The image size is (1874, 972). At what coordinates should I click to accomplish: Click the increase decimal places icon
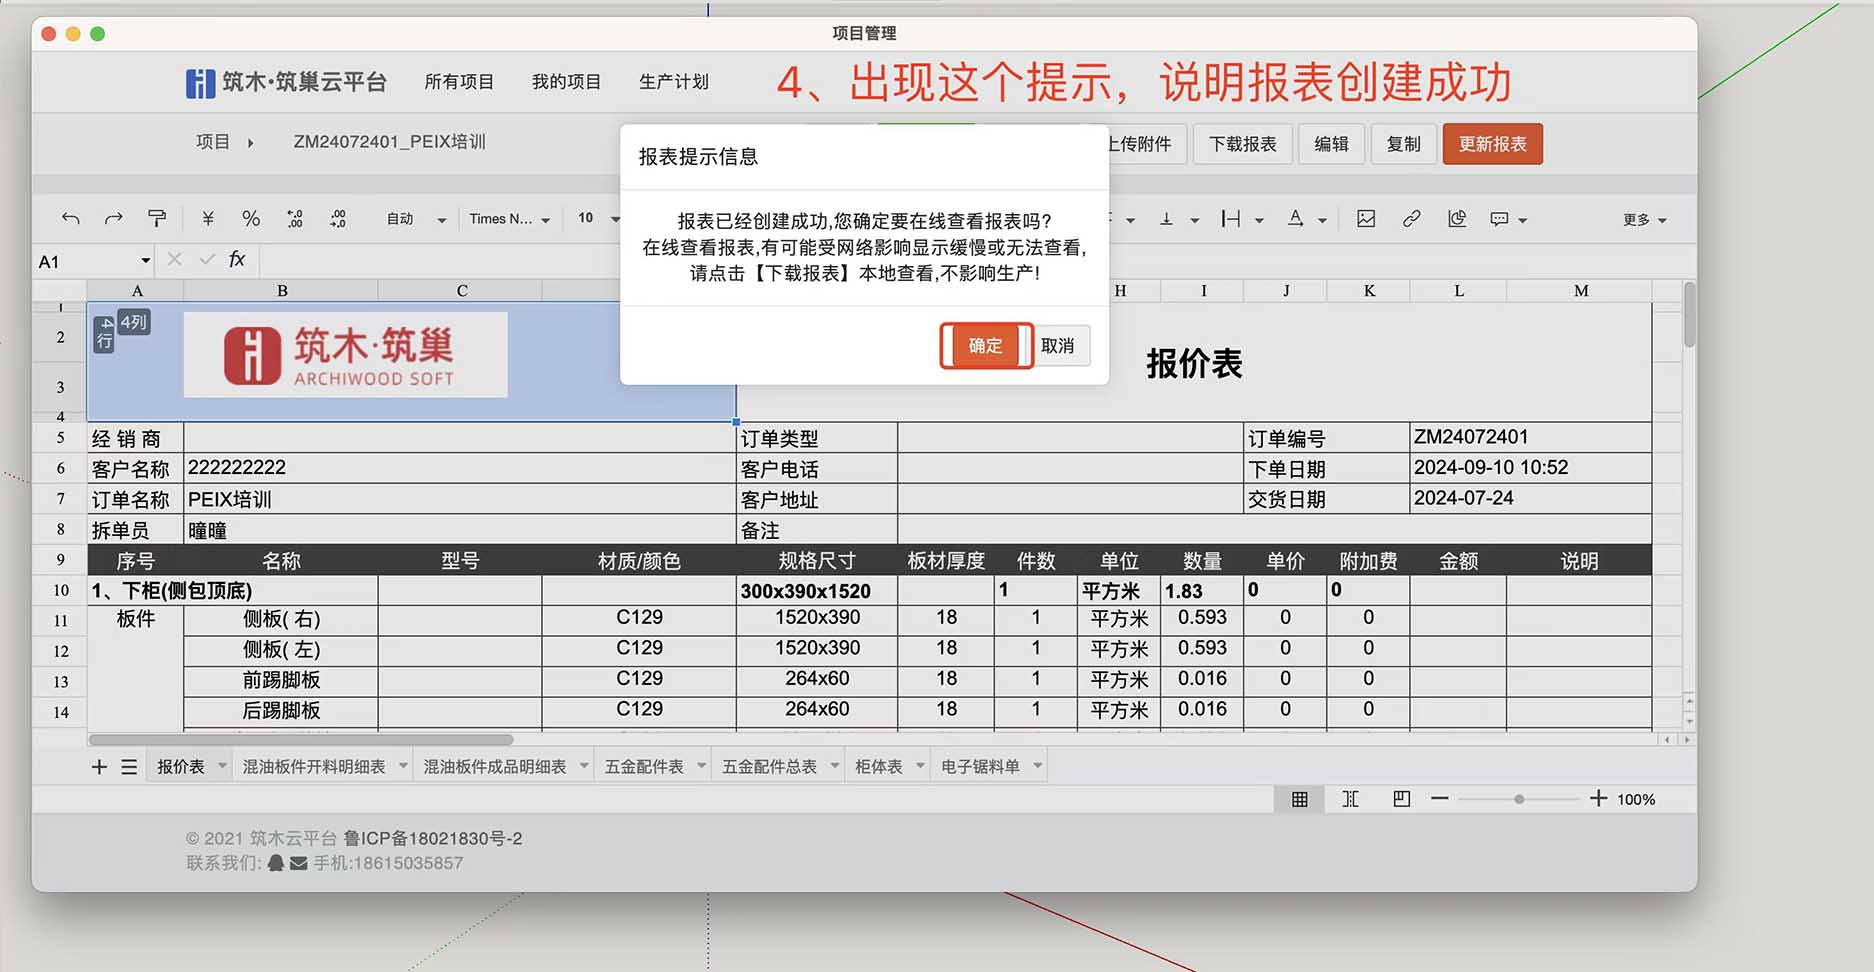(x=294, y=218)
